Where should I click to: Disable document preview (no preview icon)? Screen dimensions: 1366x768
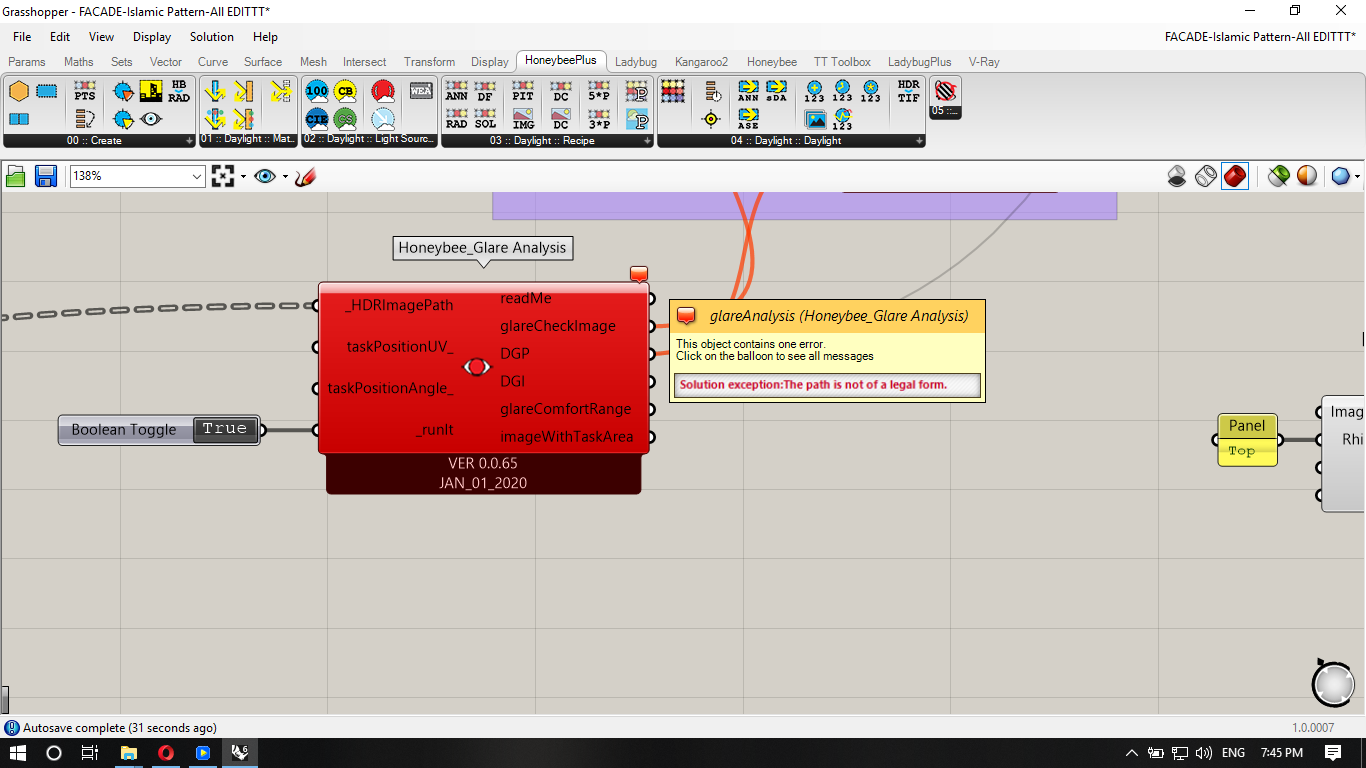[x=1177, y=176]
